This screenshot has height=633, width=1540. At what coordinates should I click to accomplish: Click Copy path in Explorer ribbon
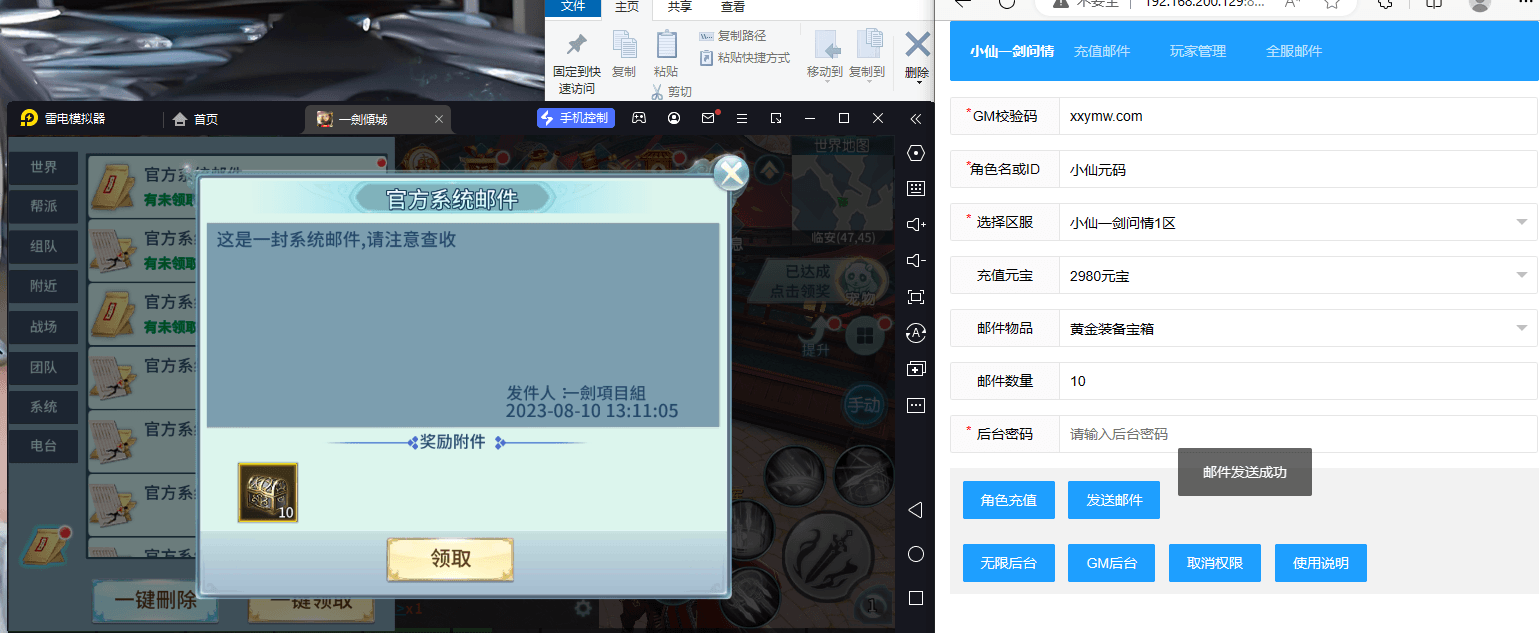pyautogui.click(x=732, y=36)
